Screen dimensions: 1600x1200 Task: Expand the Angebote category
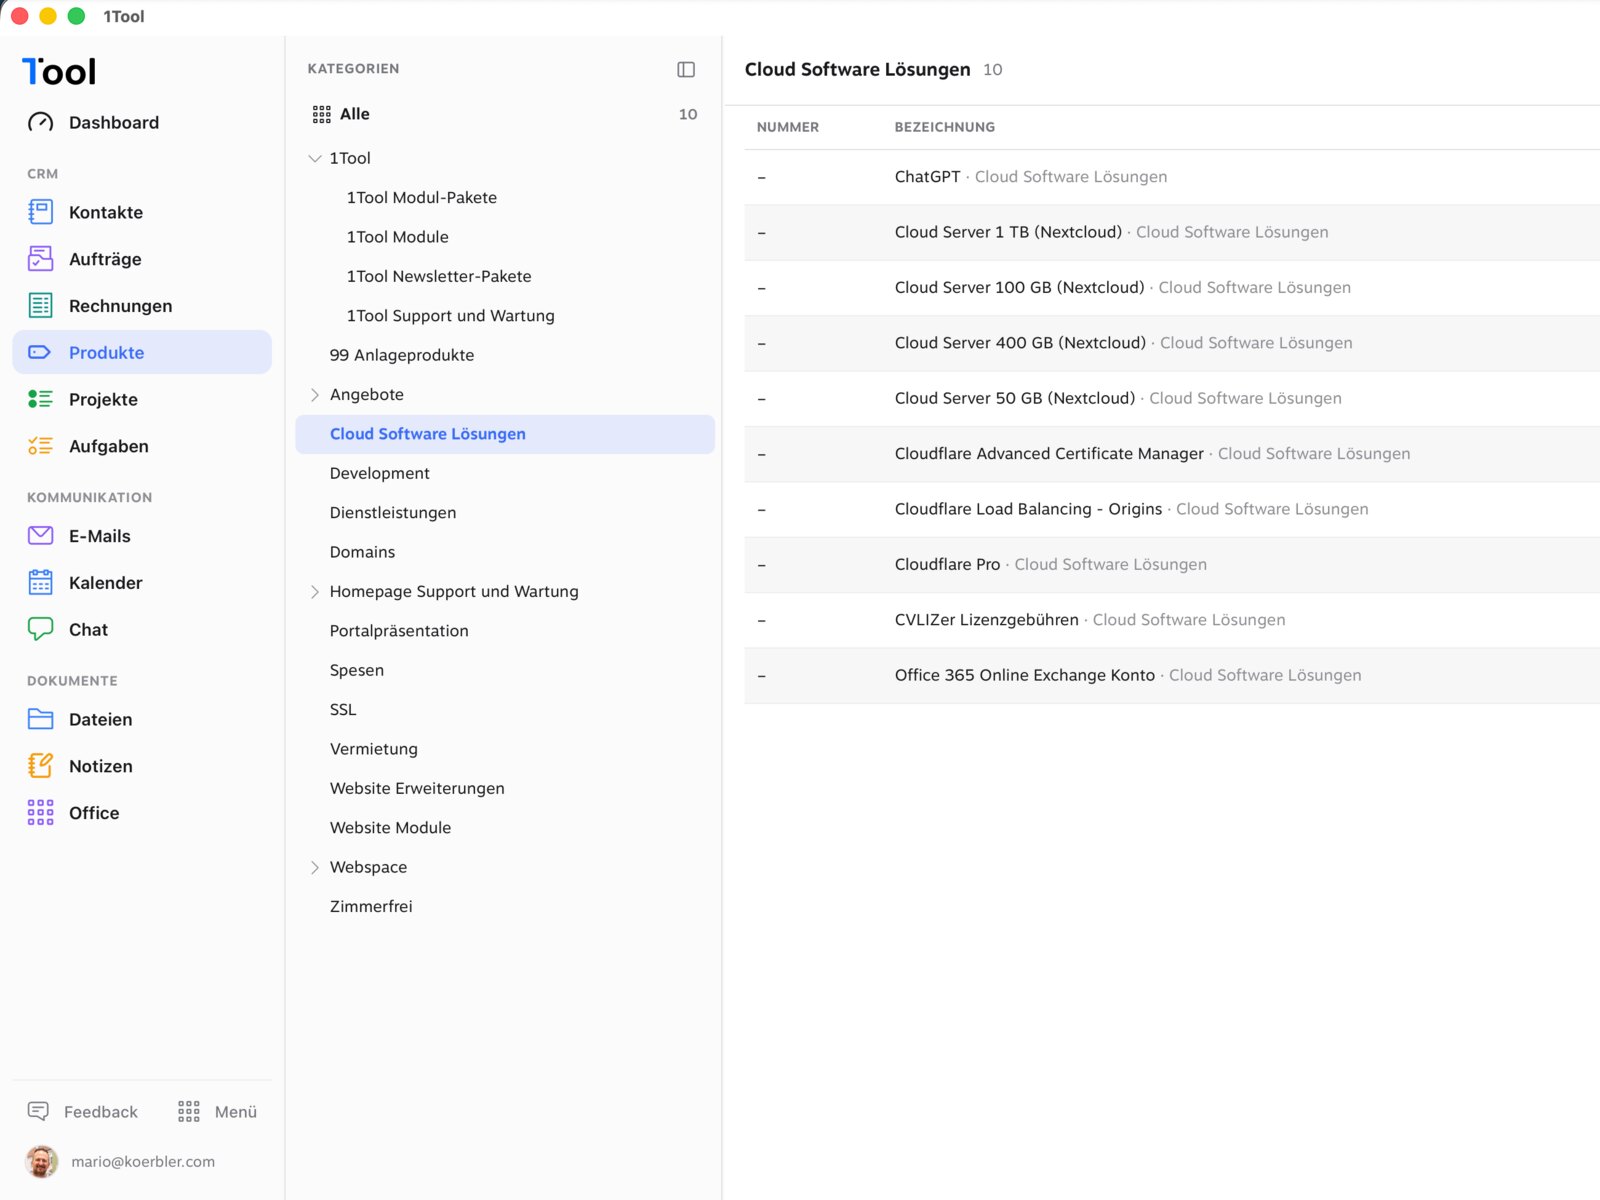pos(315,394)
